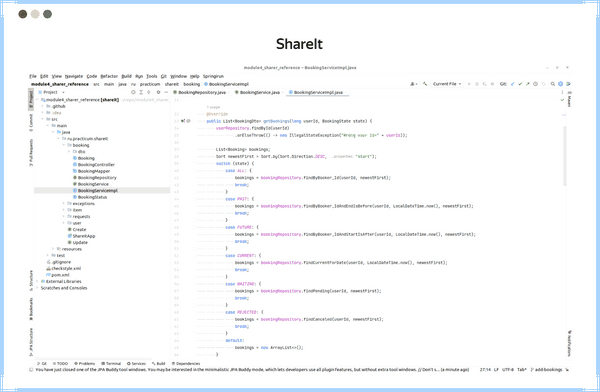The width and height of the screenshot is (600, 392).
Task: Collapse the src folder
Action: (x=43, y=119)
